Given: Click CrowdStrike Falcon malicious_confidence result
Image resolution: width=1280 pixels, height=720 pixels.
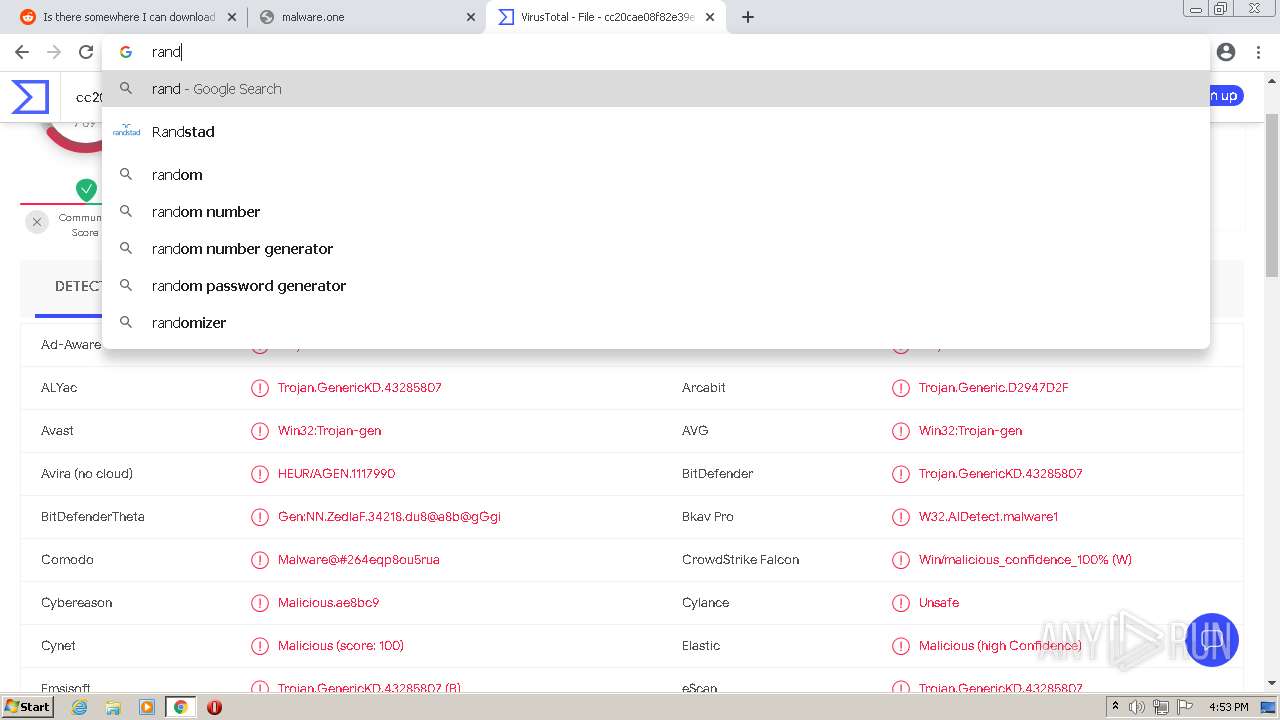Looking at the screenshot, I should click(x=1025, y=560).
